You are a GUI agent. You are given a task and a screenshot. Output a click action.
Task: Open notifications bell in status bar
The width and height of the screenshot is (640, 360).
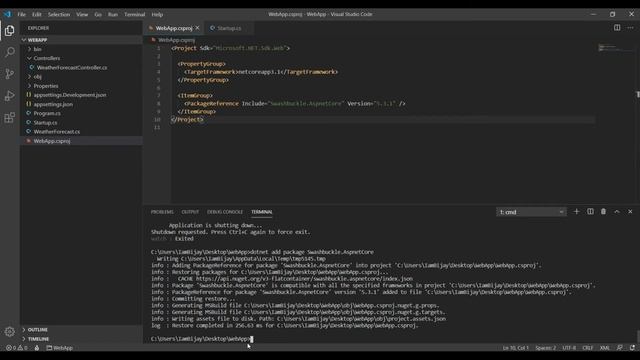pyautogui.click(x=632, y=348)
